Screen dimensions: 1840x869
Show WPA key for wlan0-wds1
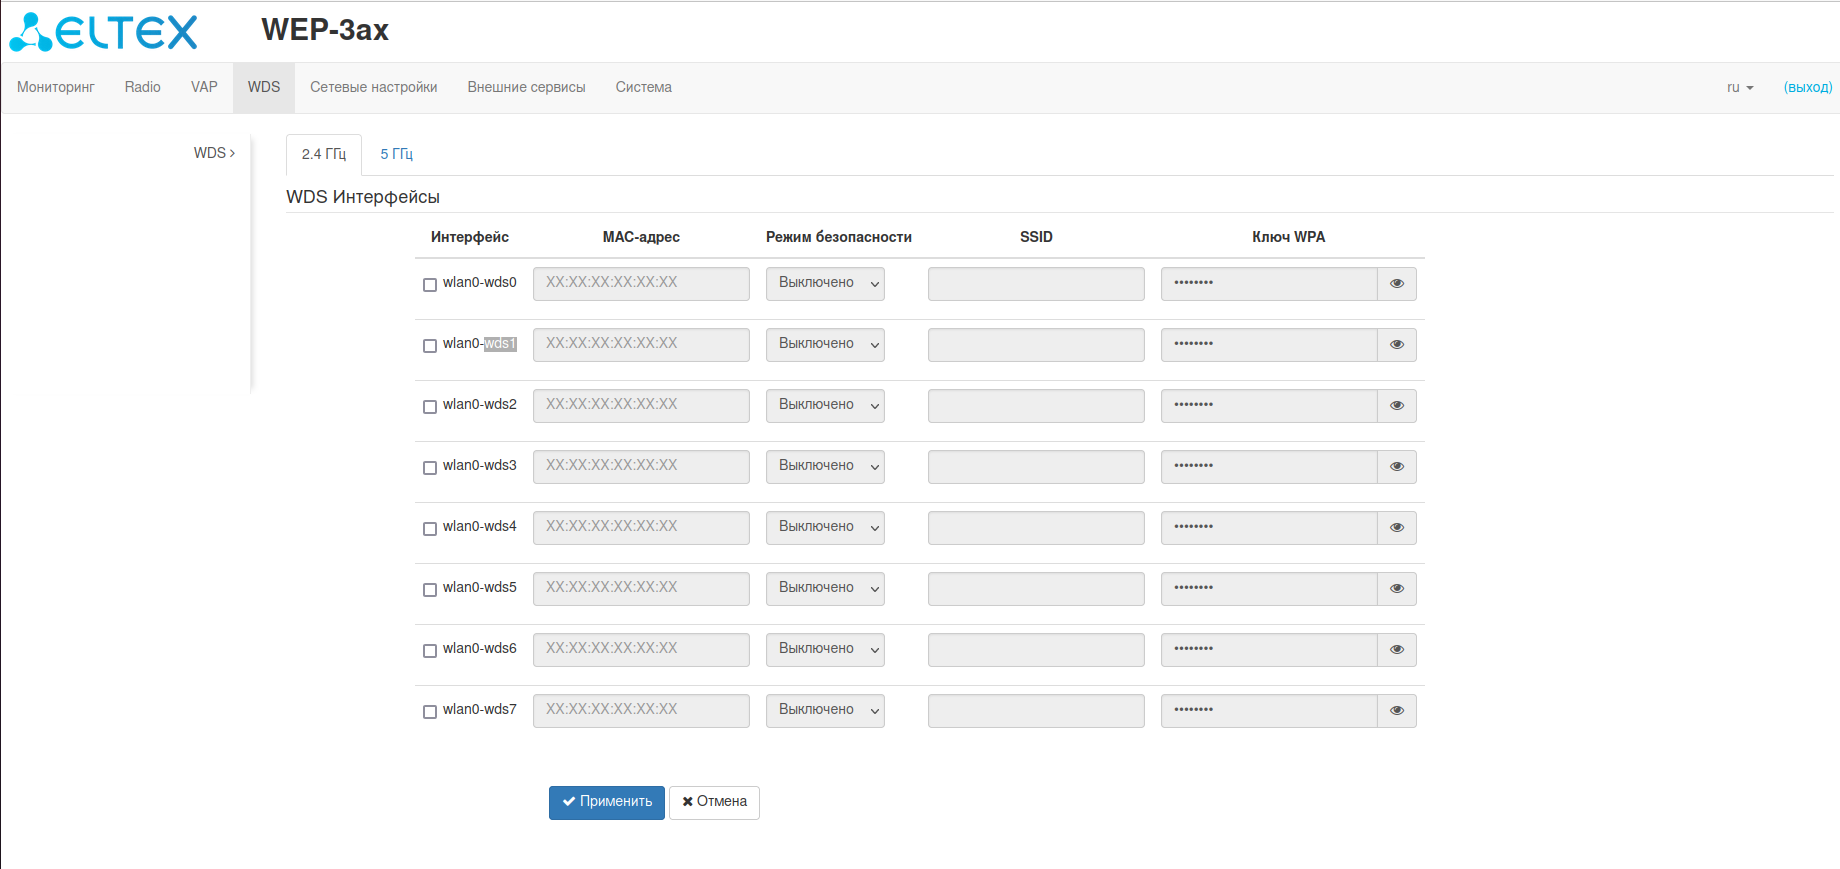(1397, 345)
